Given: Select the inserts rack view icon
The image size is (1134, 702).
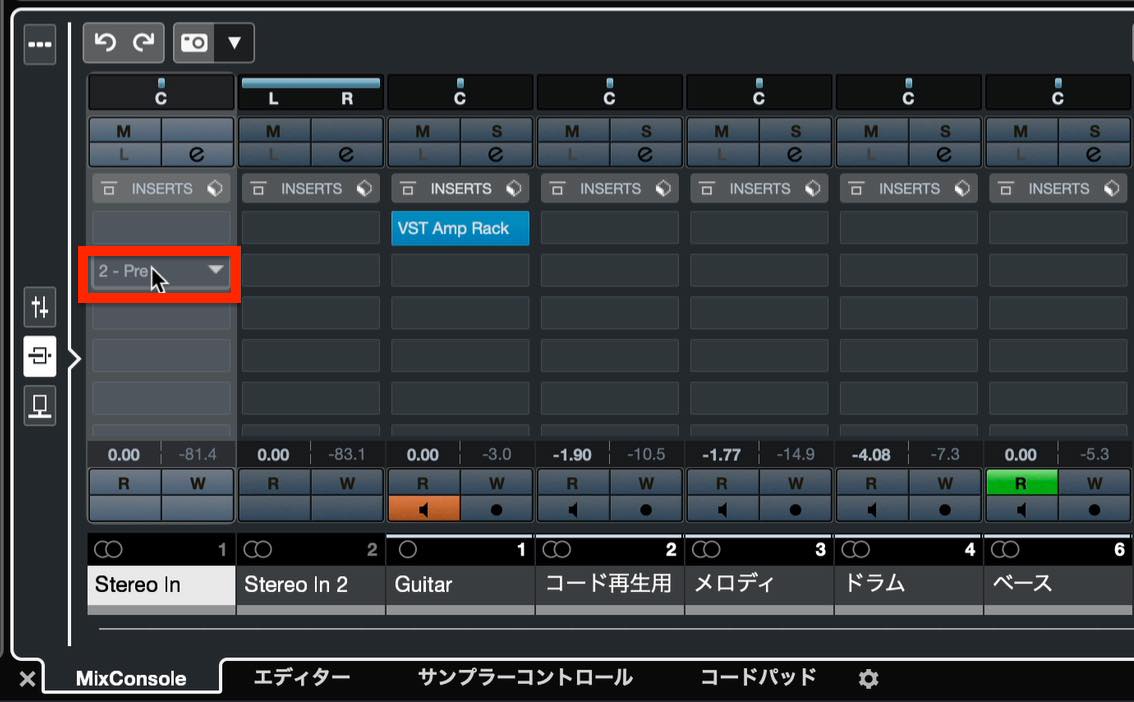Looking at the screenshot, I should [40, 356].
